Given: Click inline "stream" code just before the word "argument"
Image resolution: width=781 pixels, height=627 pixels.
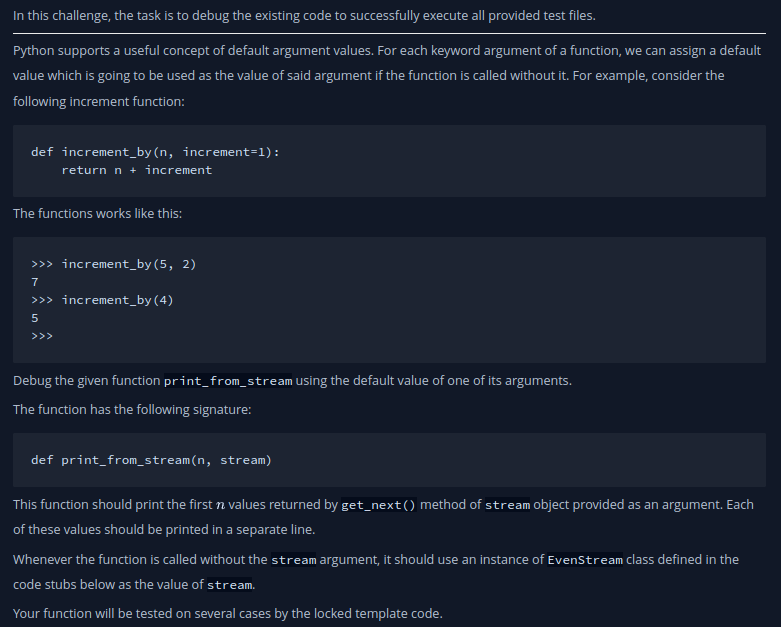Looking at the screenshot, I should pos(293,560).
